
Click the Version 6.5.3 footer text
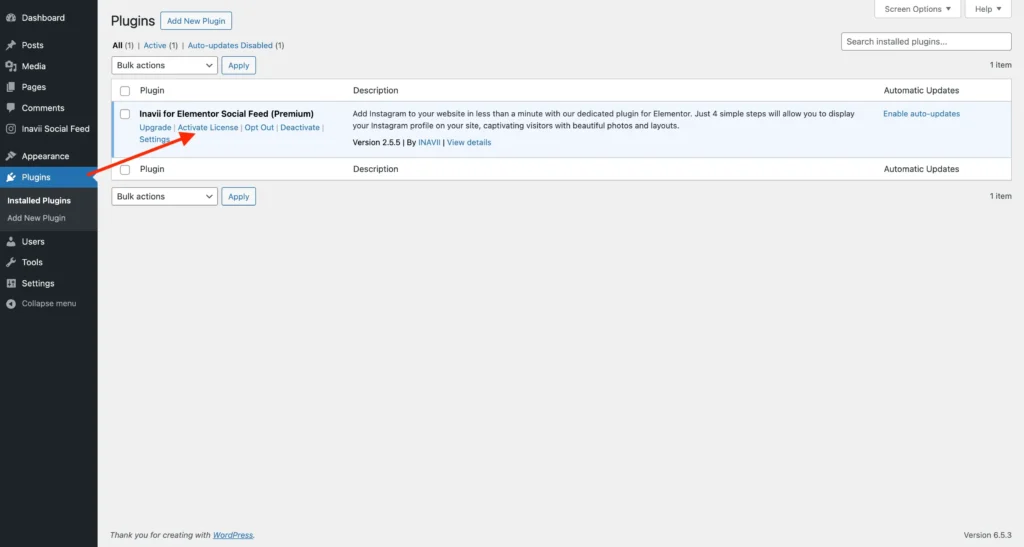click(987, 535)
